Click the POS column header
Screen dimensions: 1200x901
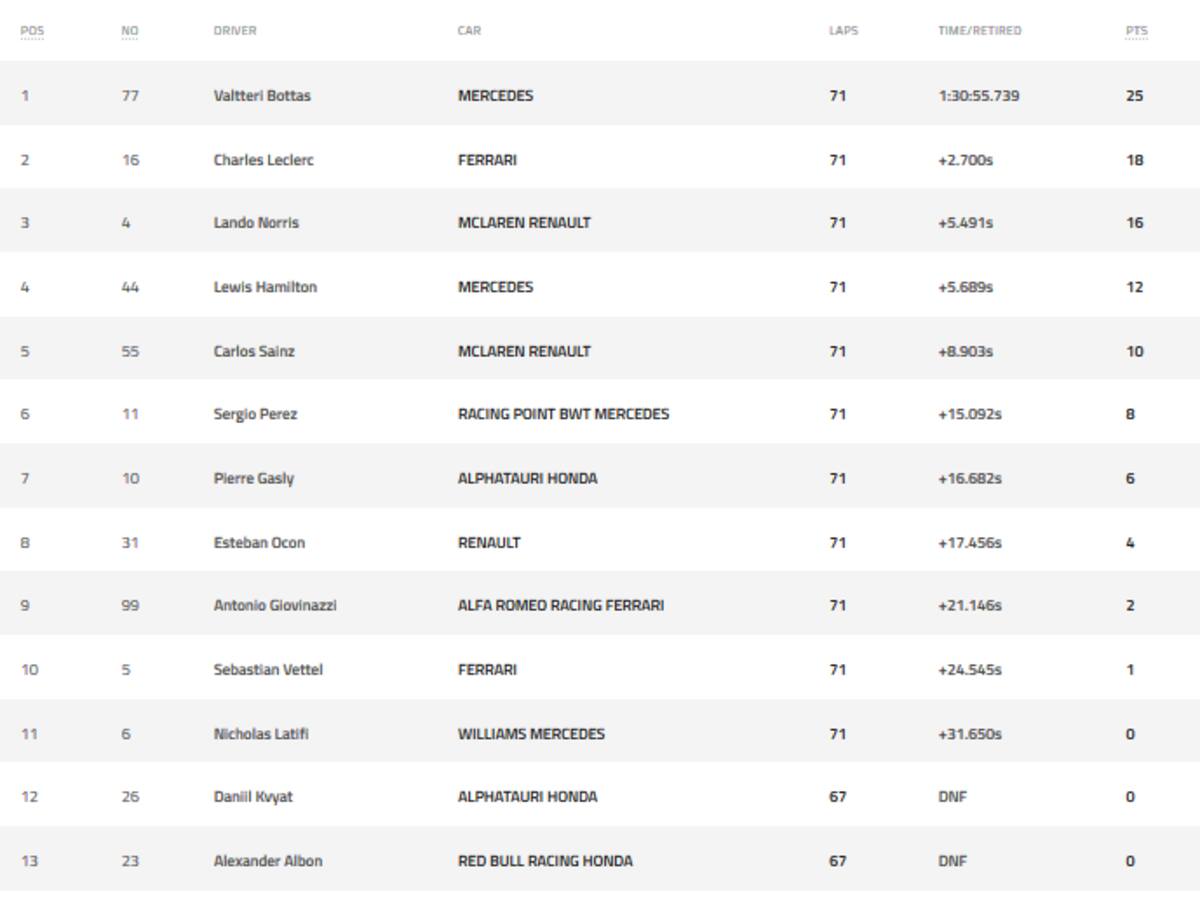point(32,31)
